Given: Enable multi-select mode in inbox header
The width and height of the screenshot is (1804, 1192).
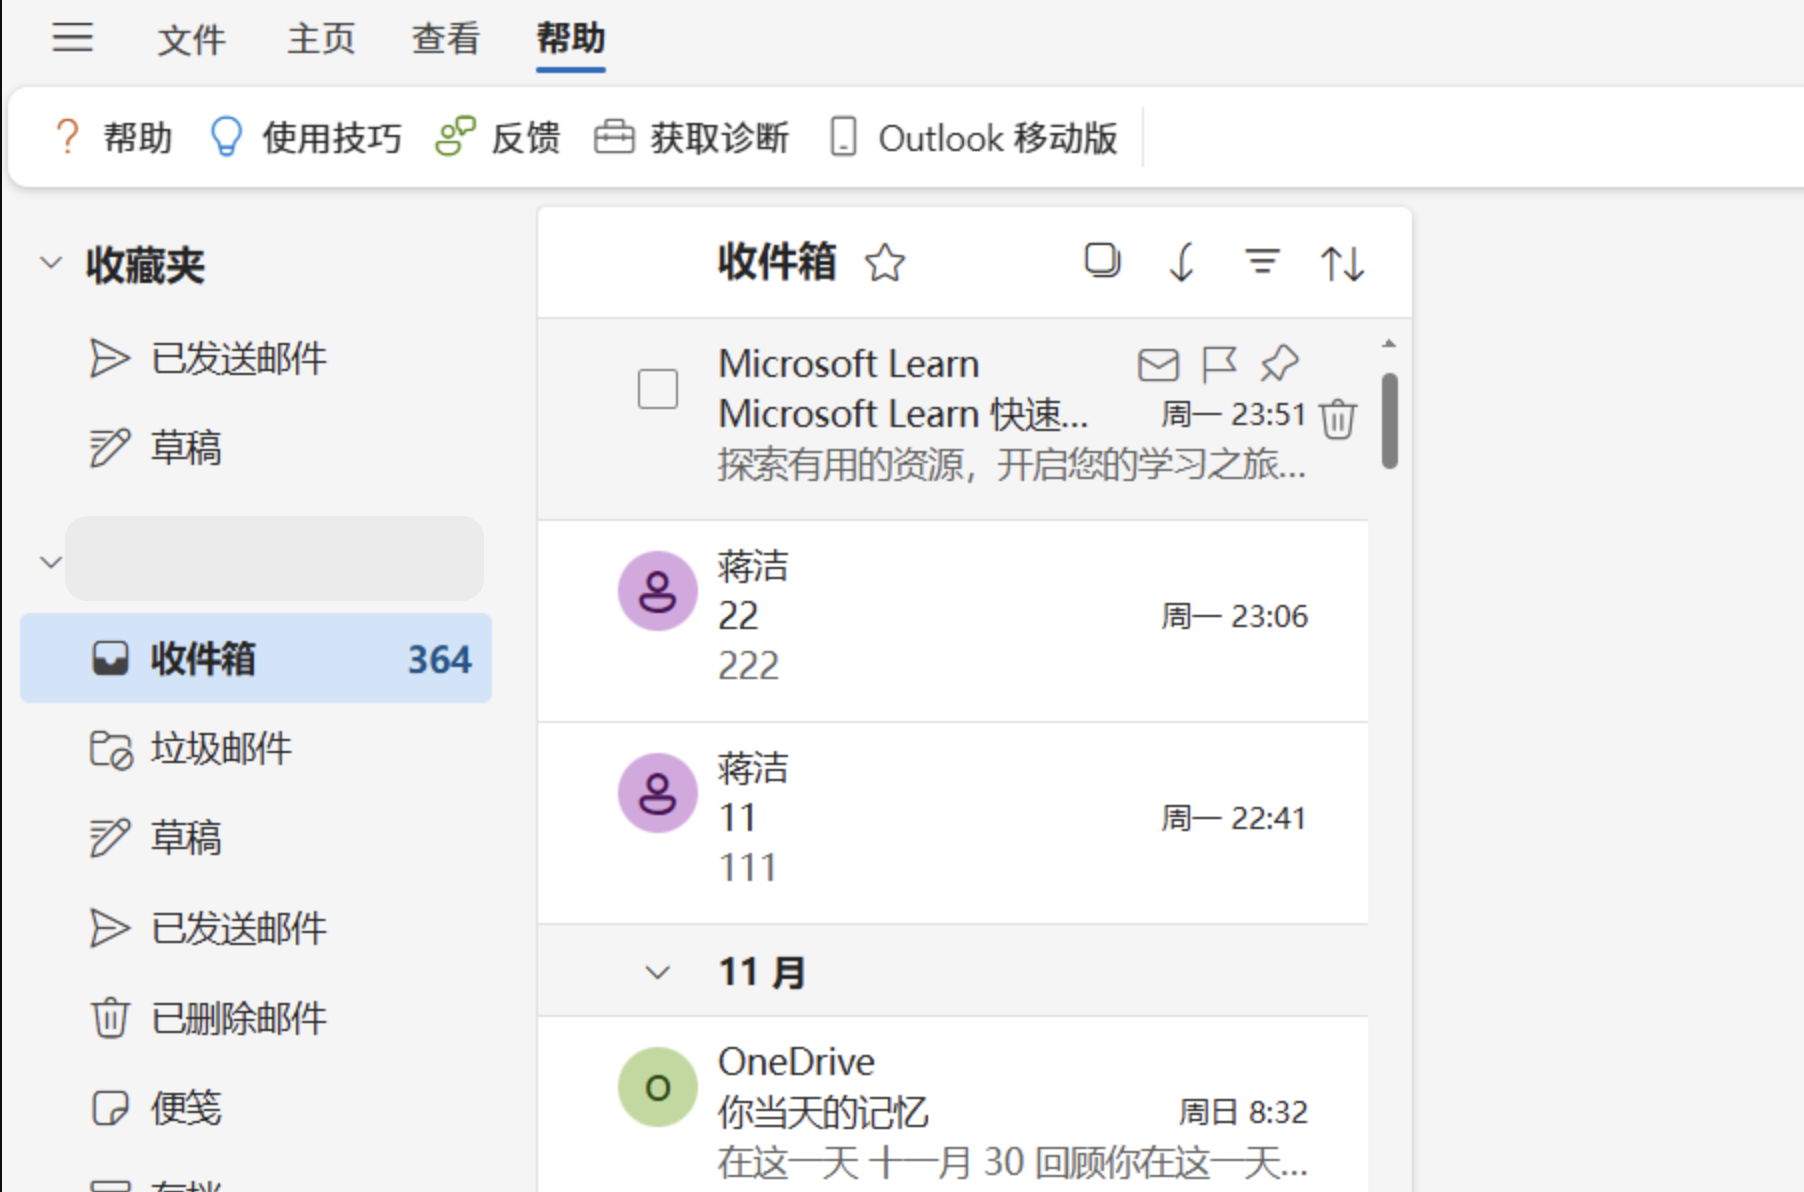Looking at the screenshot, I should tap(1102, 262).
